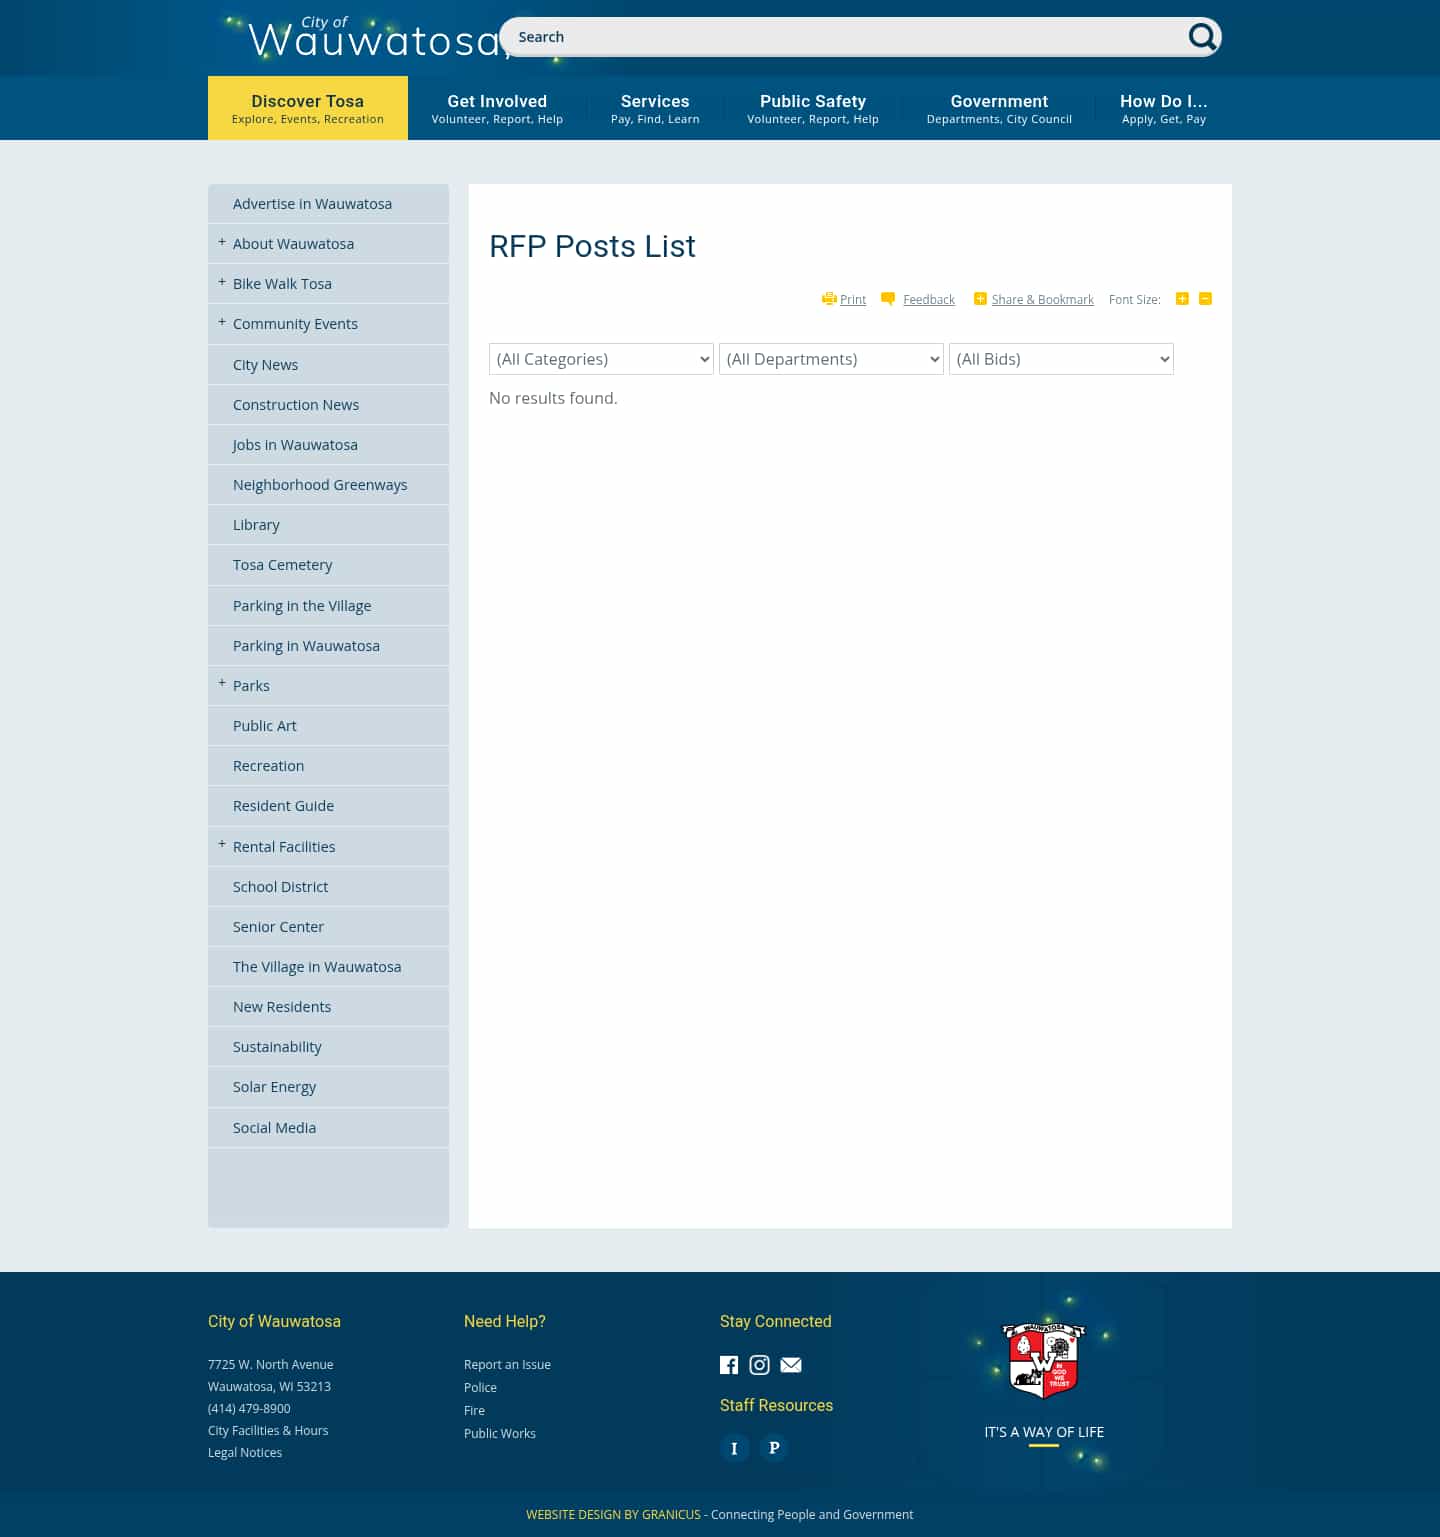1440x1537 pixels.
Task: Click the Share & Bookmark plus icon
Action: tap(980, 298)
